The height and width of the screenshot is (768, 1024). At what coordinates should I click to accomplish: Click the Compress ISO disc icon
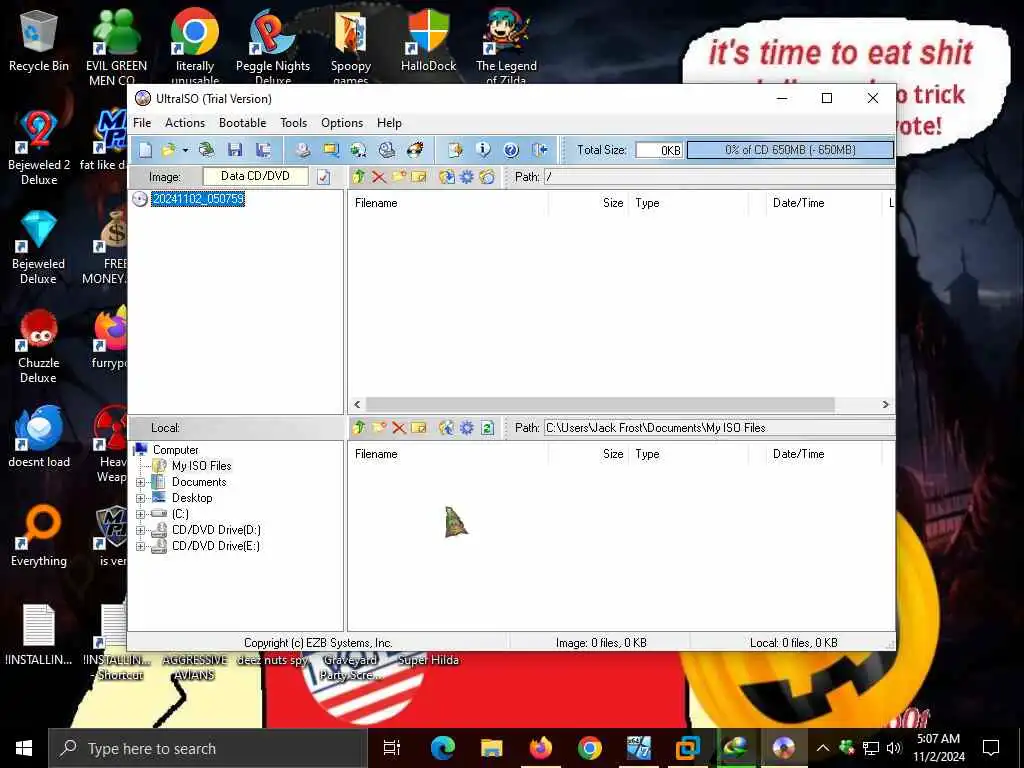359,150
